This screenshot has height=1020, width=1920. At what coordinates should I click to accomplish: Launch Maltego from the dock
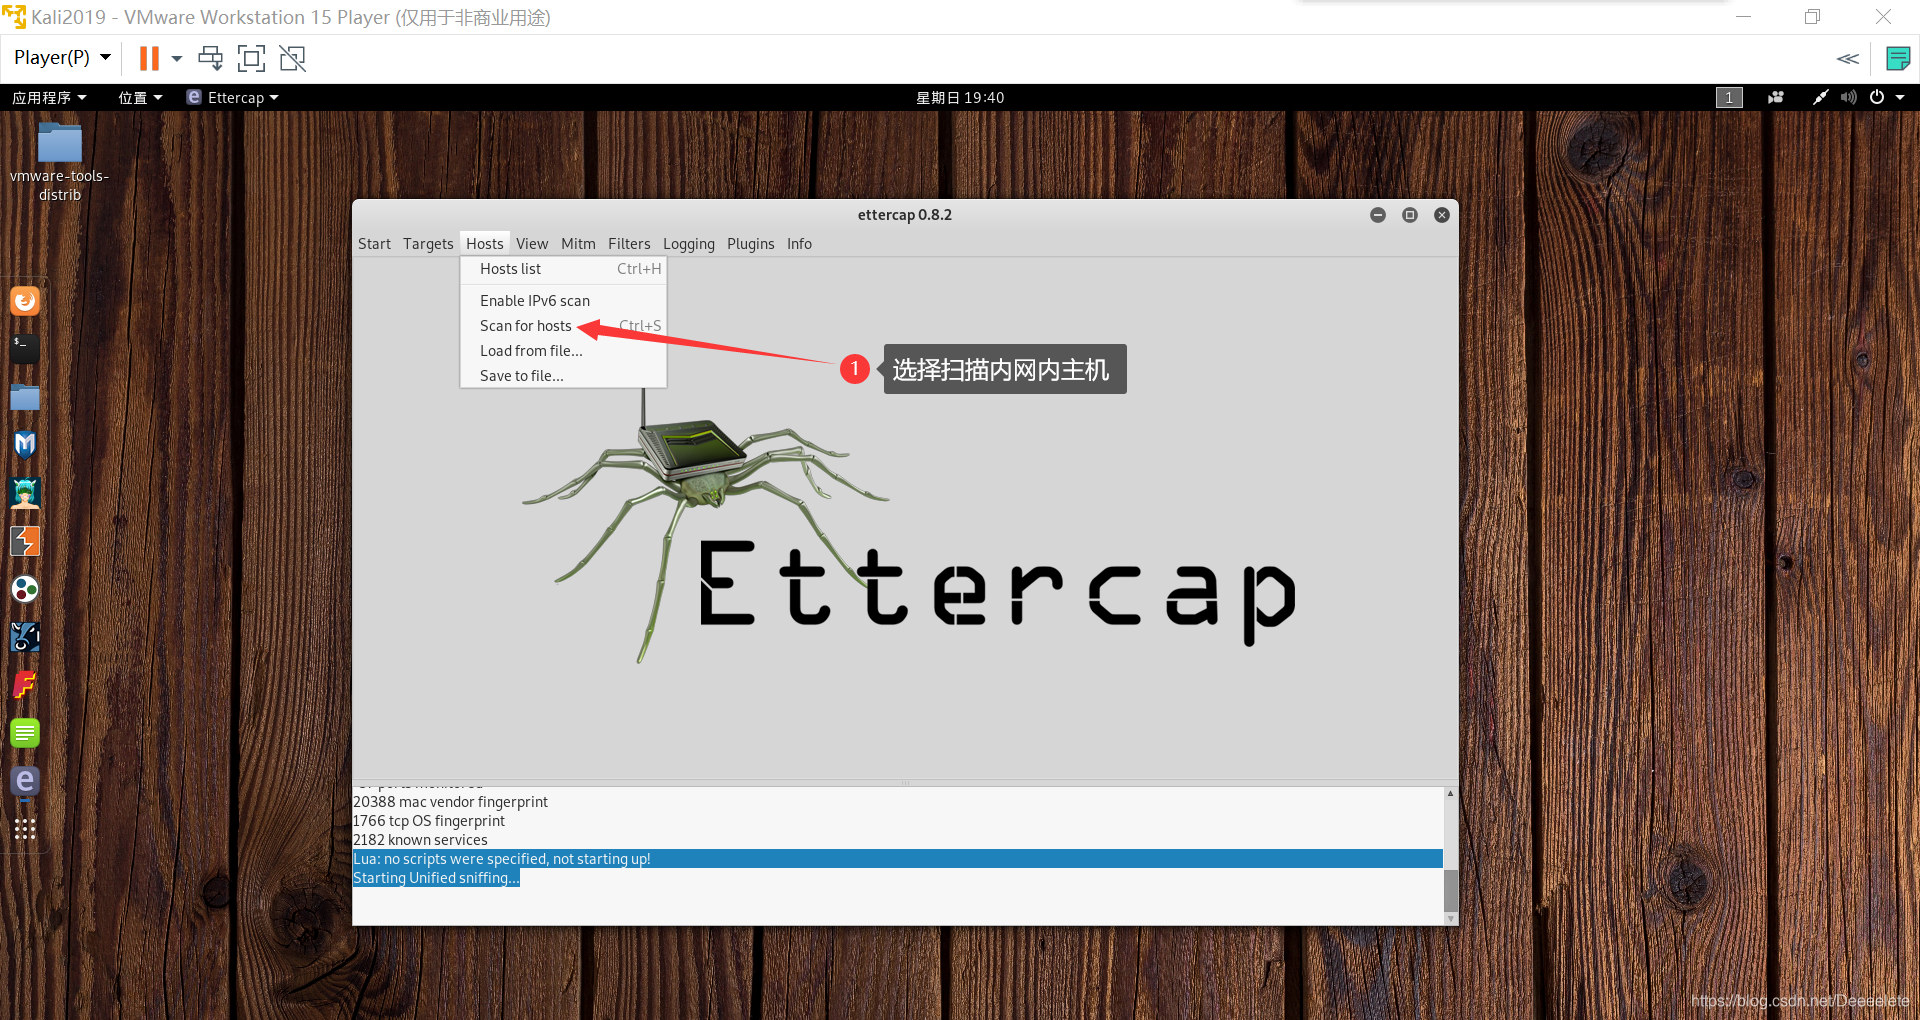tap(25, 637)
